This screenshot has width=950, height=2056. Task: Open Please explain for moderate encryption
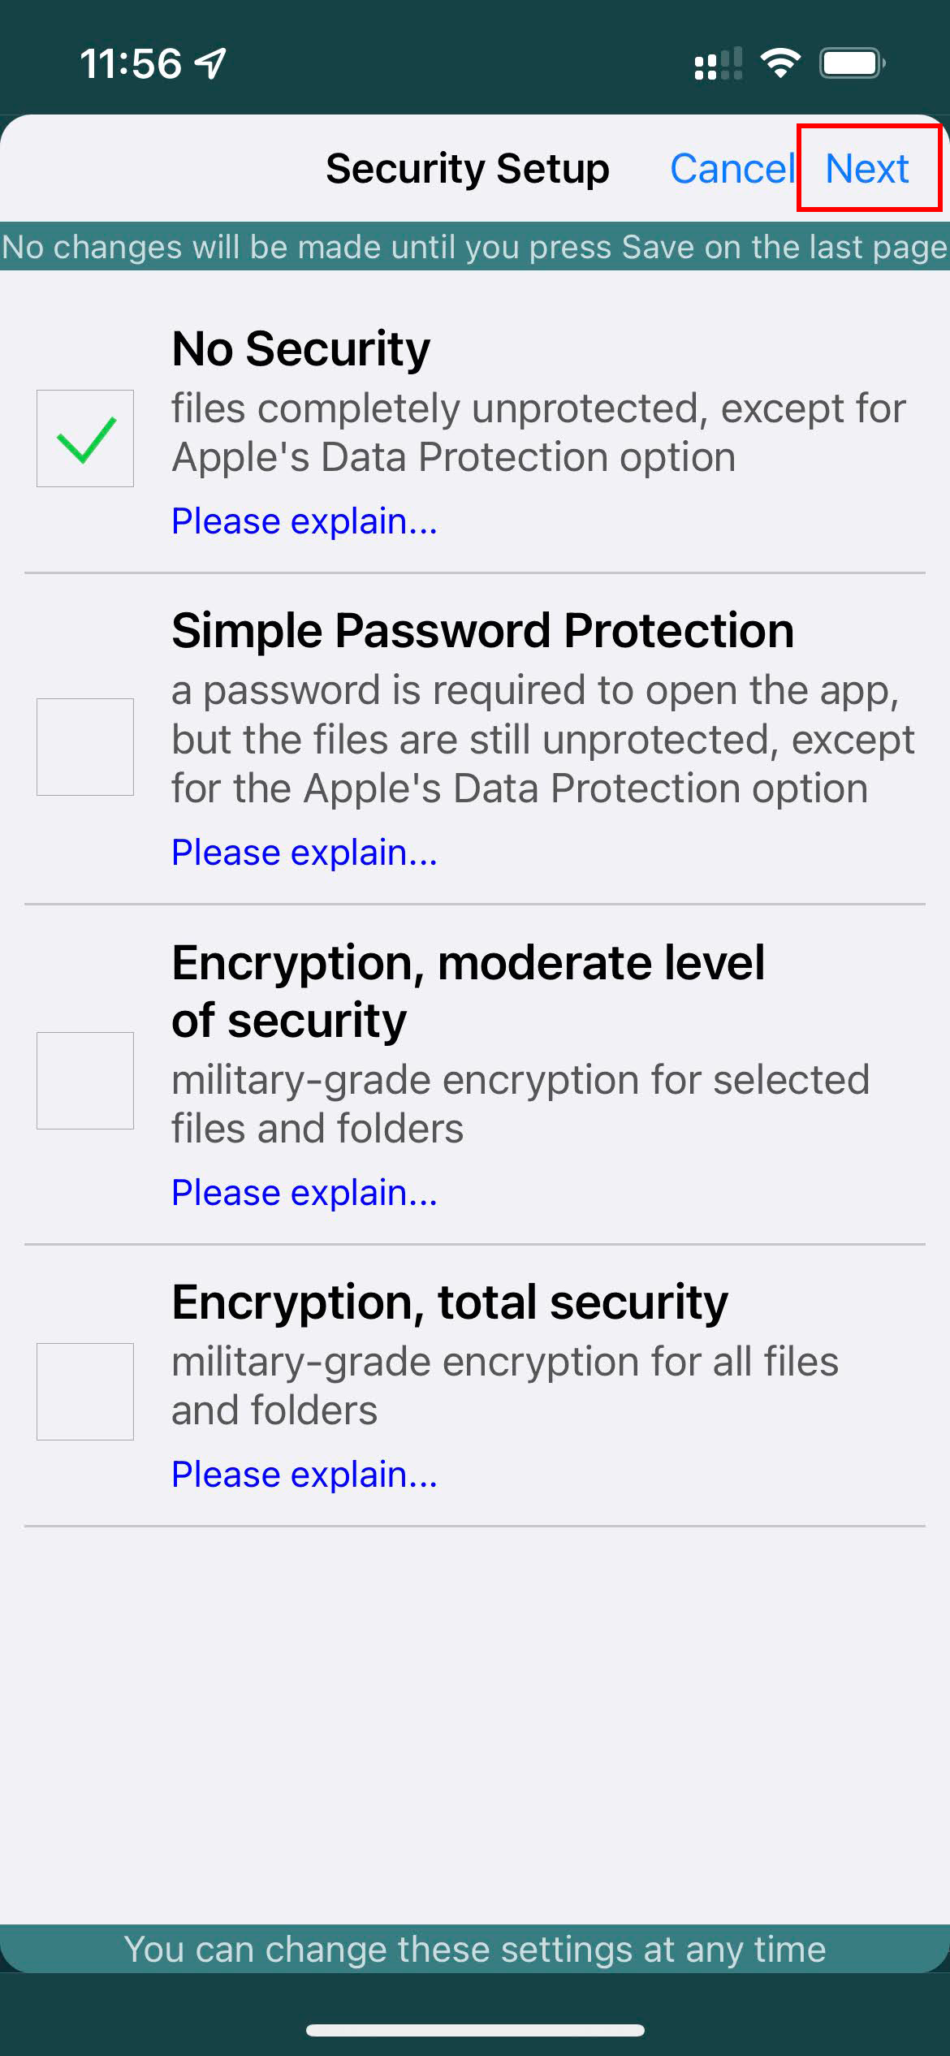click(x=303, y=1192)
